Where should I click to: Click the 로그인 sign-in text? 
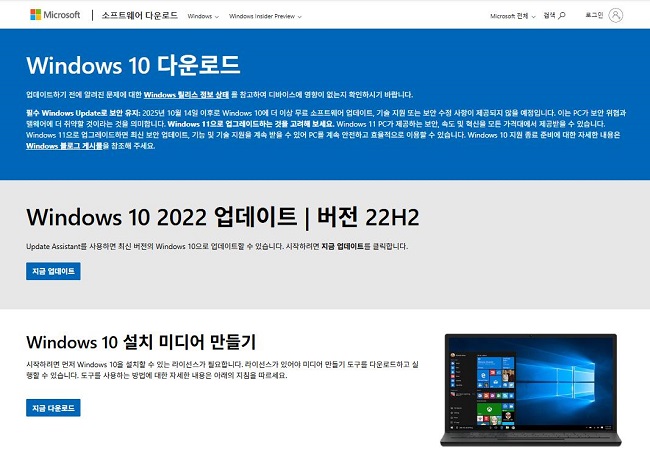(594, 15)
